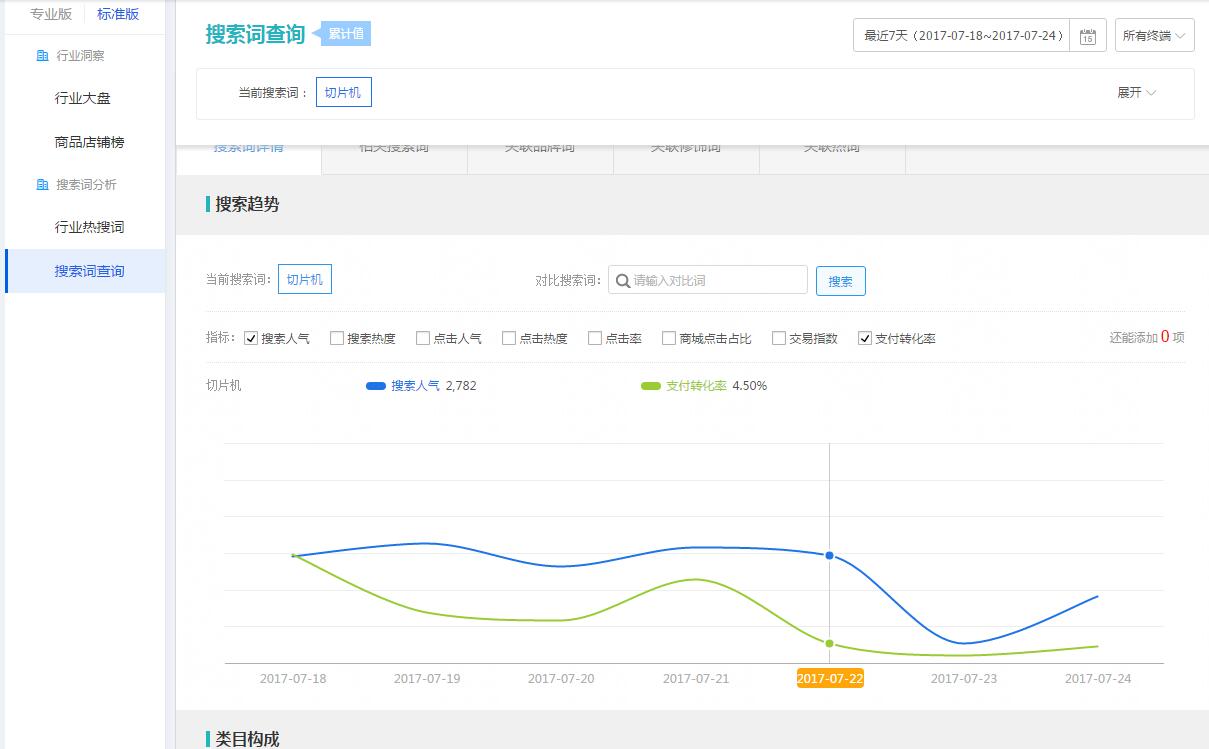The width and height of the screenshot is (1209, 749).
Task: Open 行业热搜词 in the sidebar
Action: click(x=89, y=227)
